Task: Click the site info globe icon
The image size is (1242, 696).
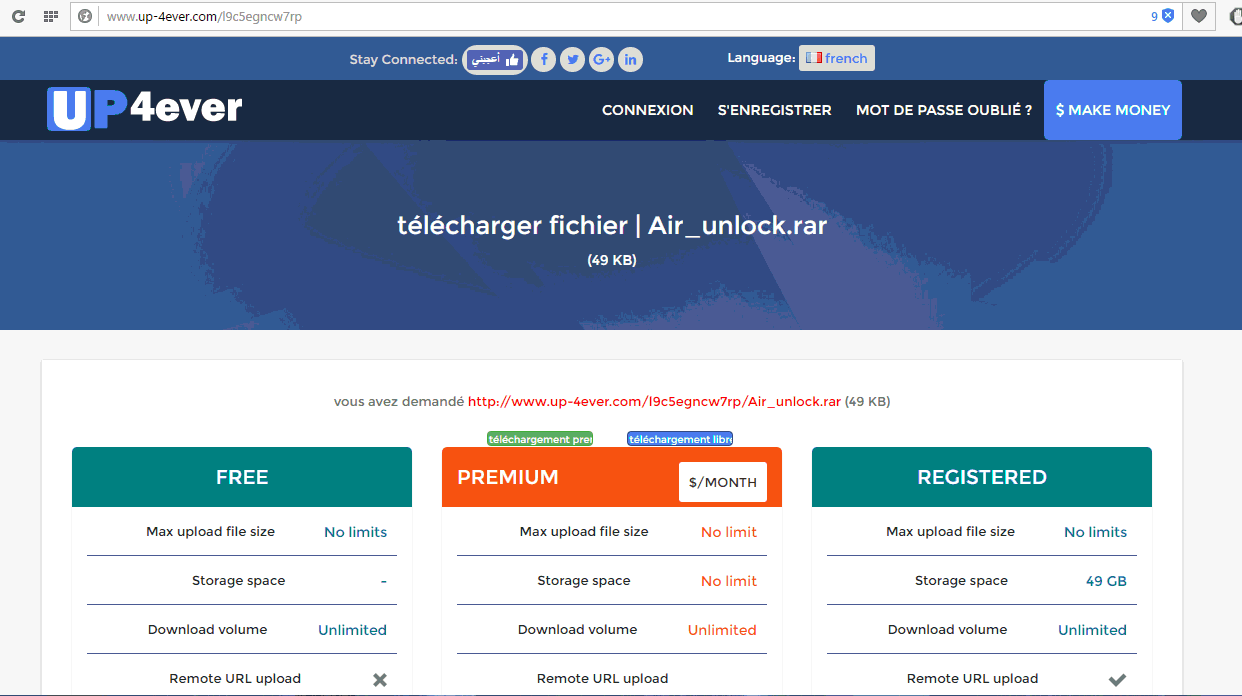Action: (85, 16)
